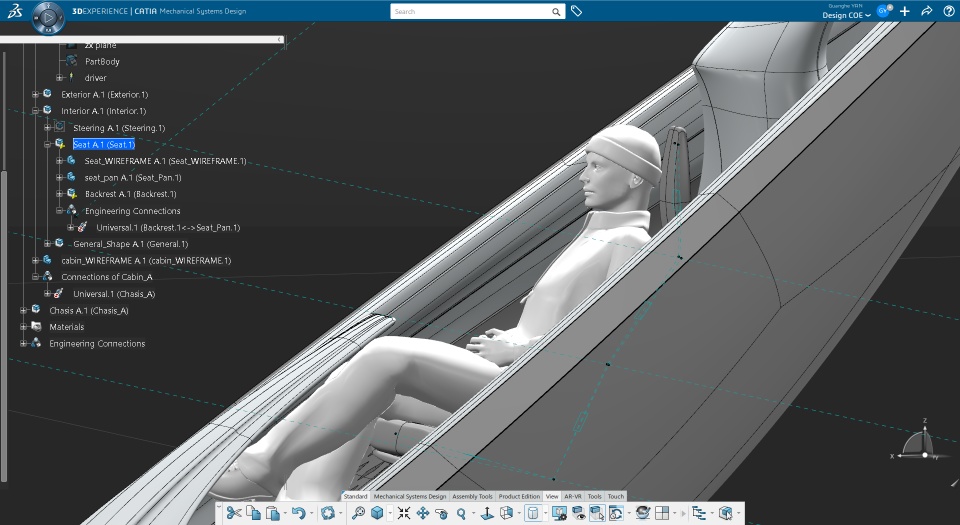Expand the Exterior A.1 node
The height and width of the screenshot is (525, 960).
point(36,94)
